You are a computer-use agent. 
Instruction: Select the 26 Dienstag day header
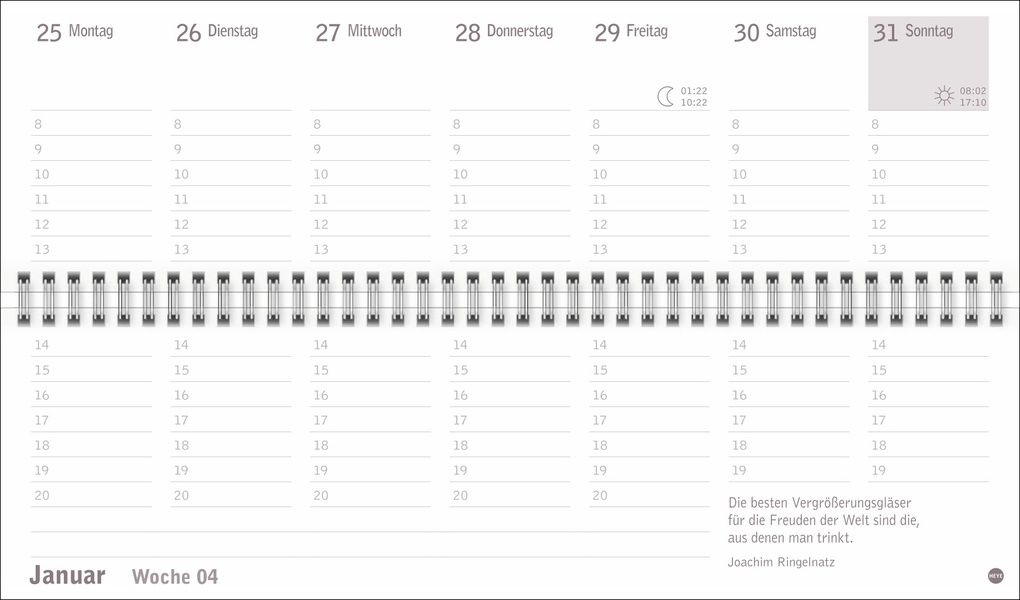217,32
